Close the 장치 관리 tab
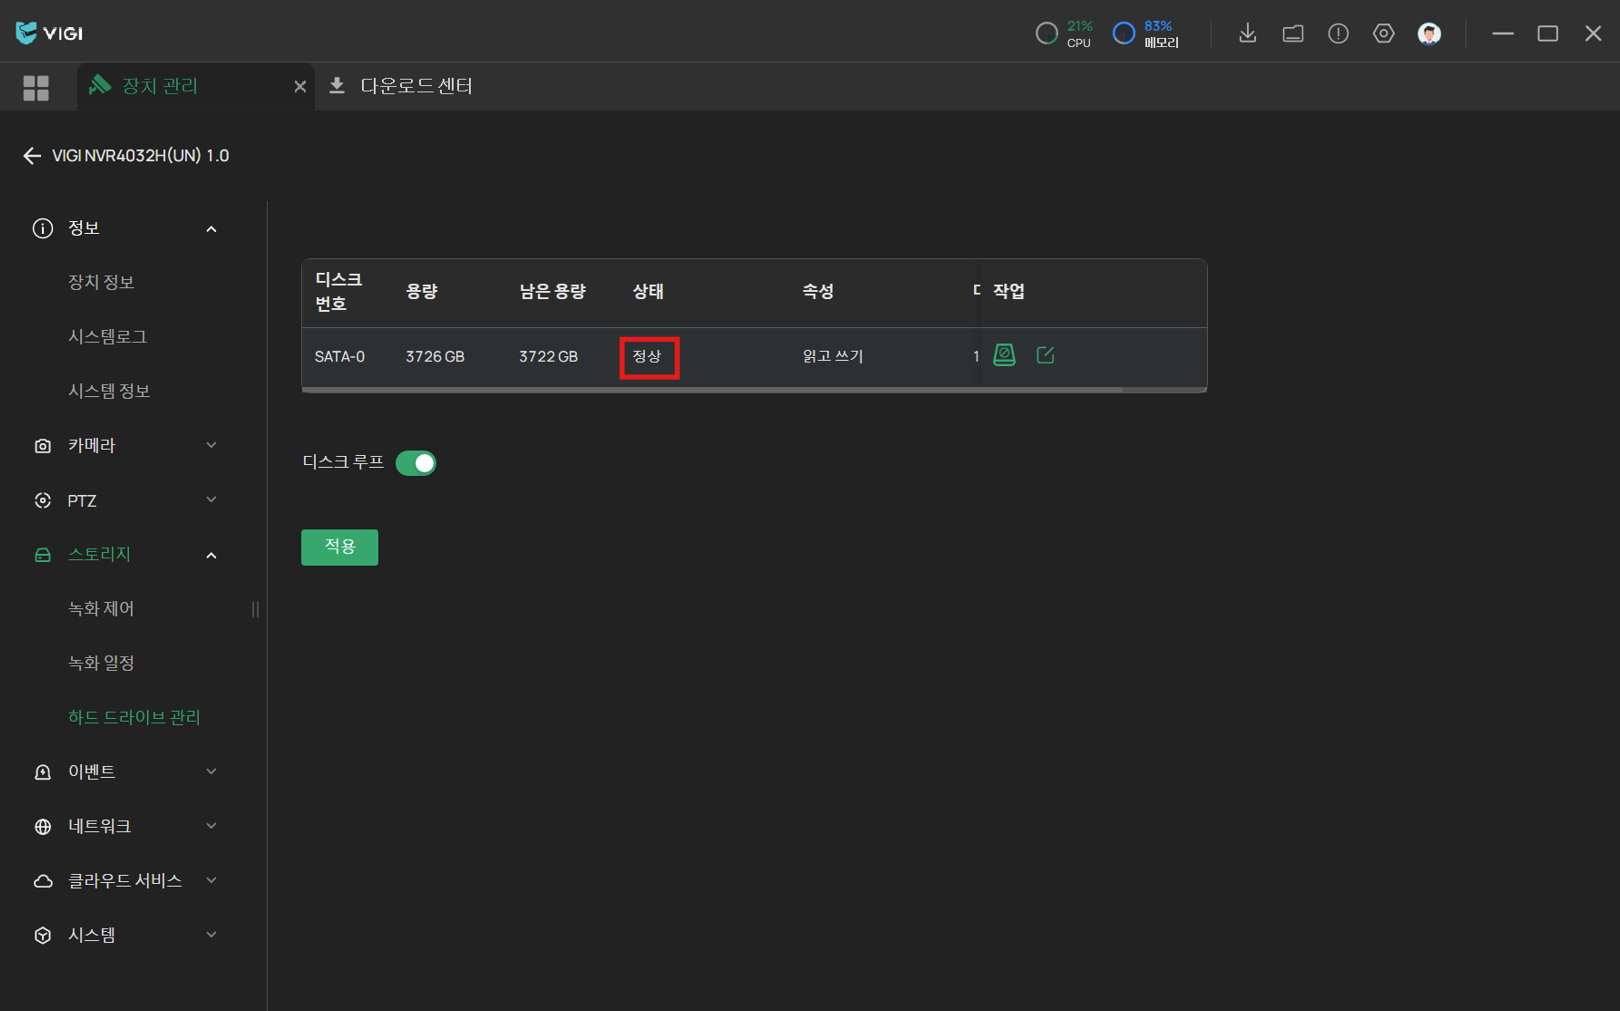Viewport: 1620px width, 1011px height. [x=299, y=87]
